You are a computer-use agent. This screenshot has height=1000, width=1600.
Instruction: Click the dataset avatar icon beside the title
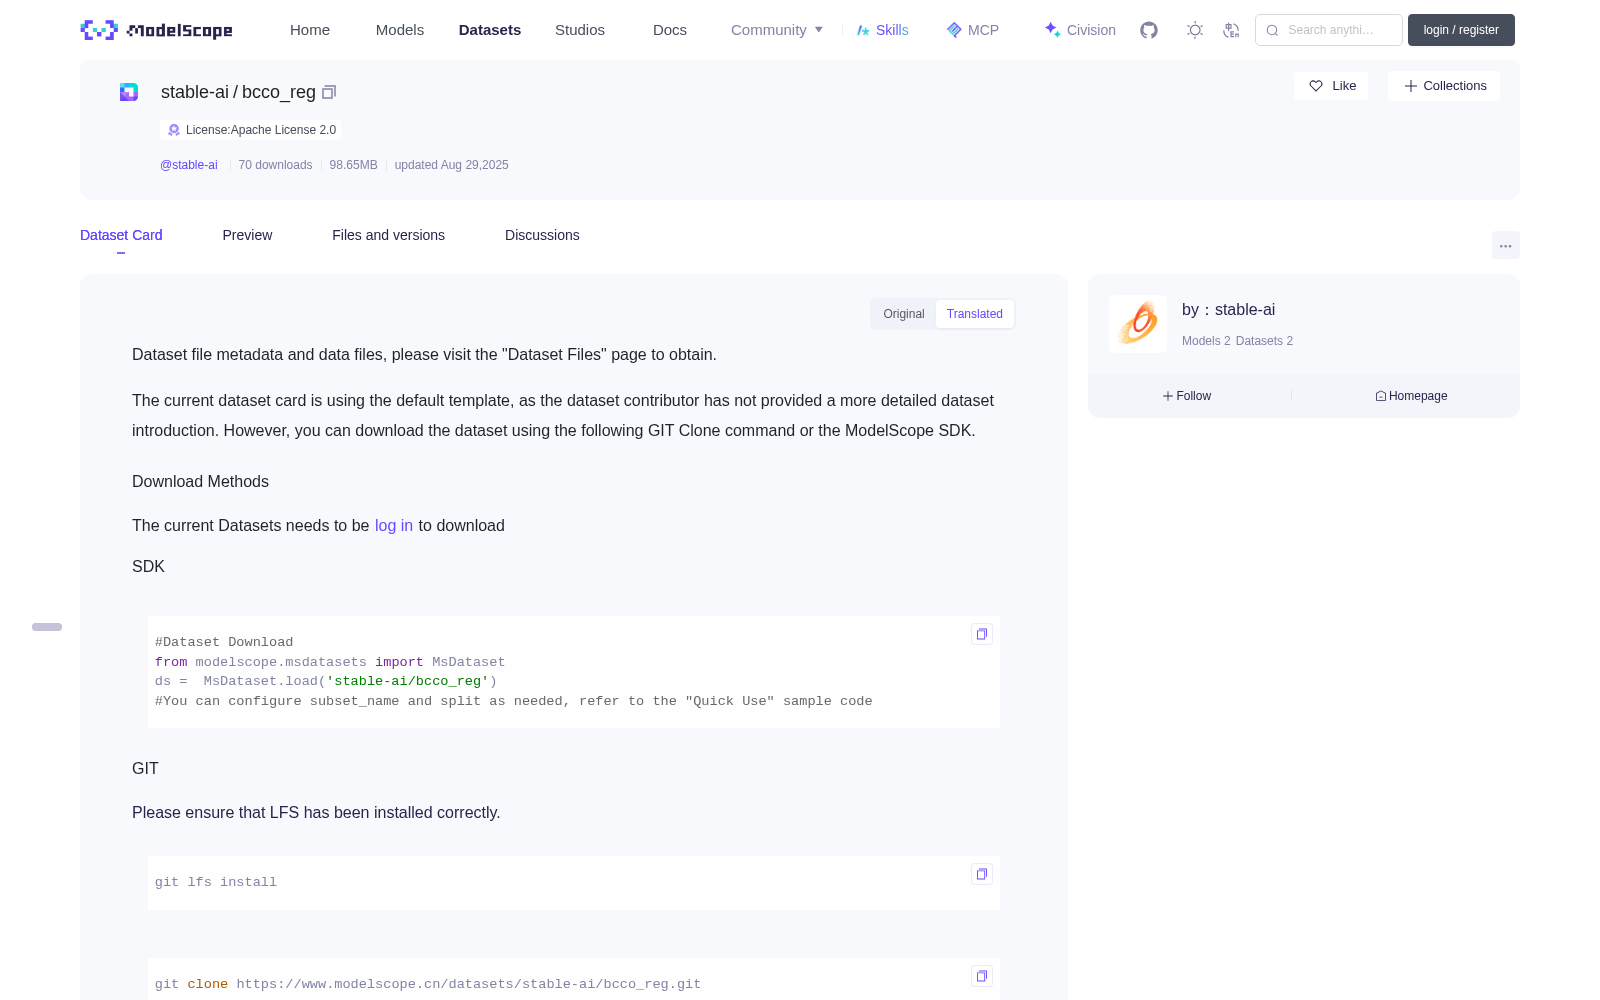point(129,92)
